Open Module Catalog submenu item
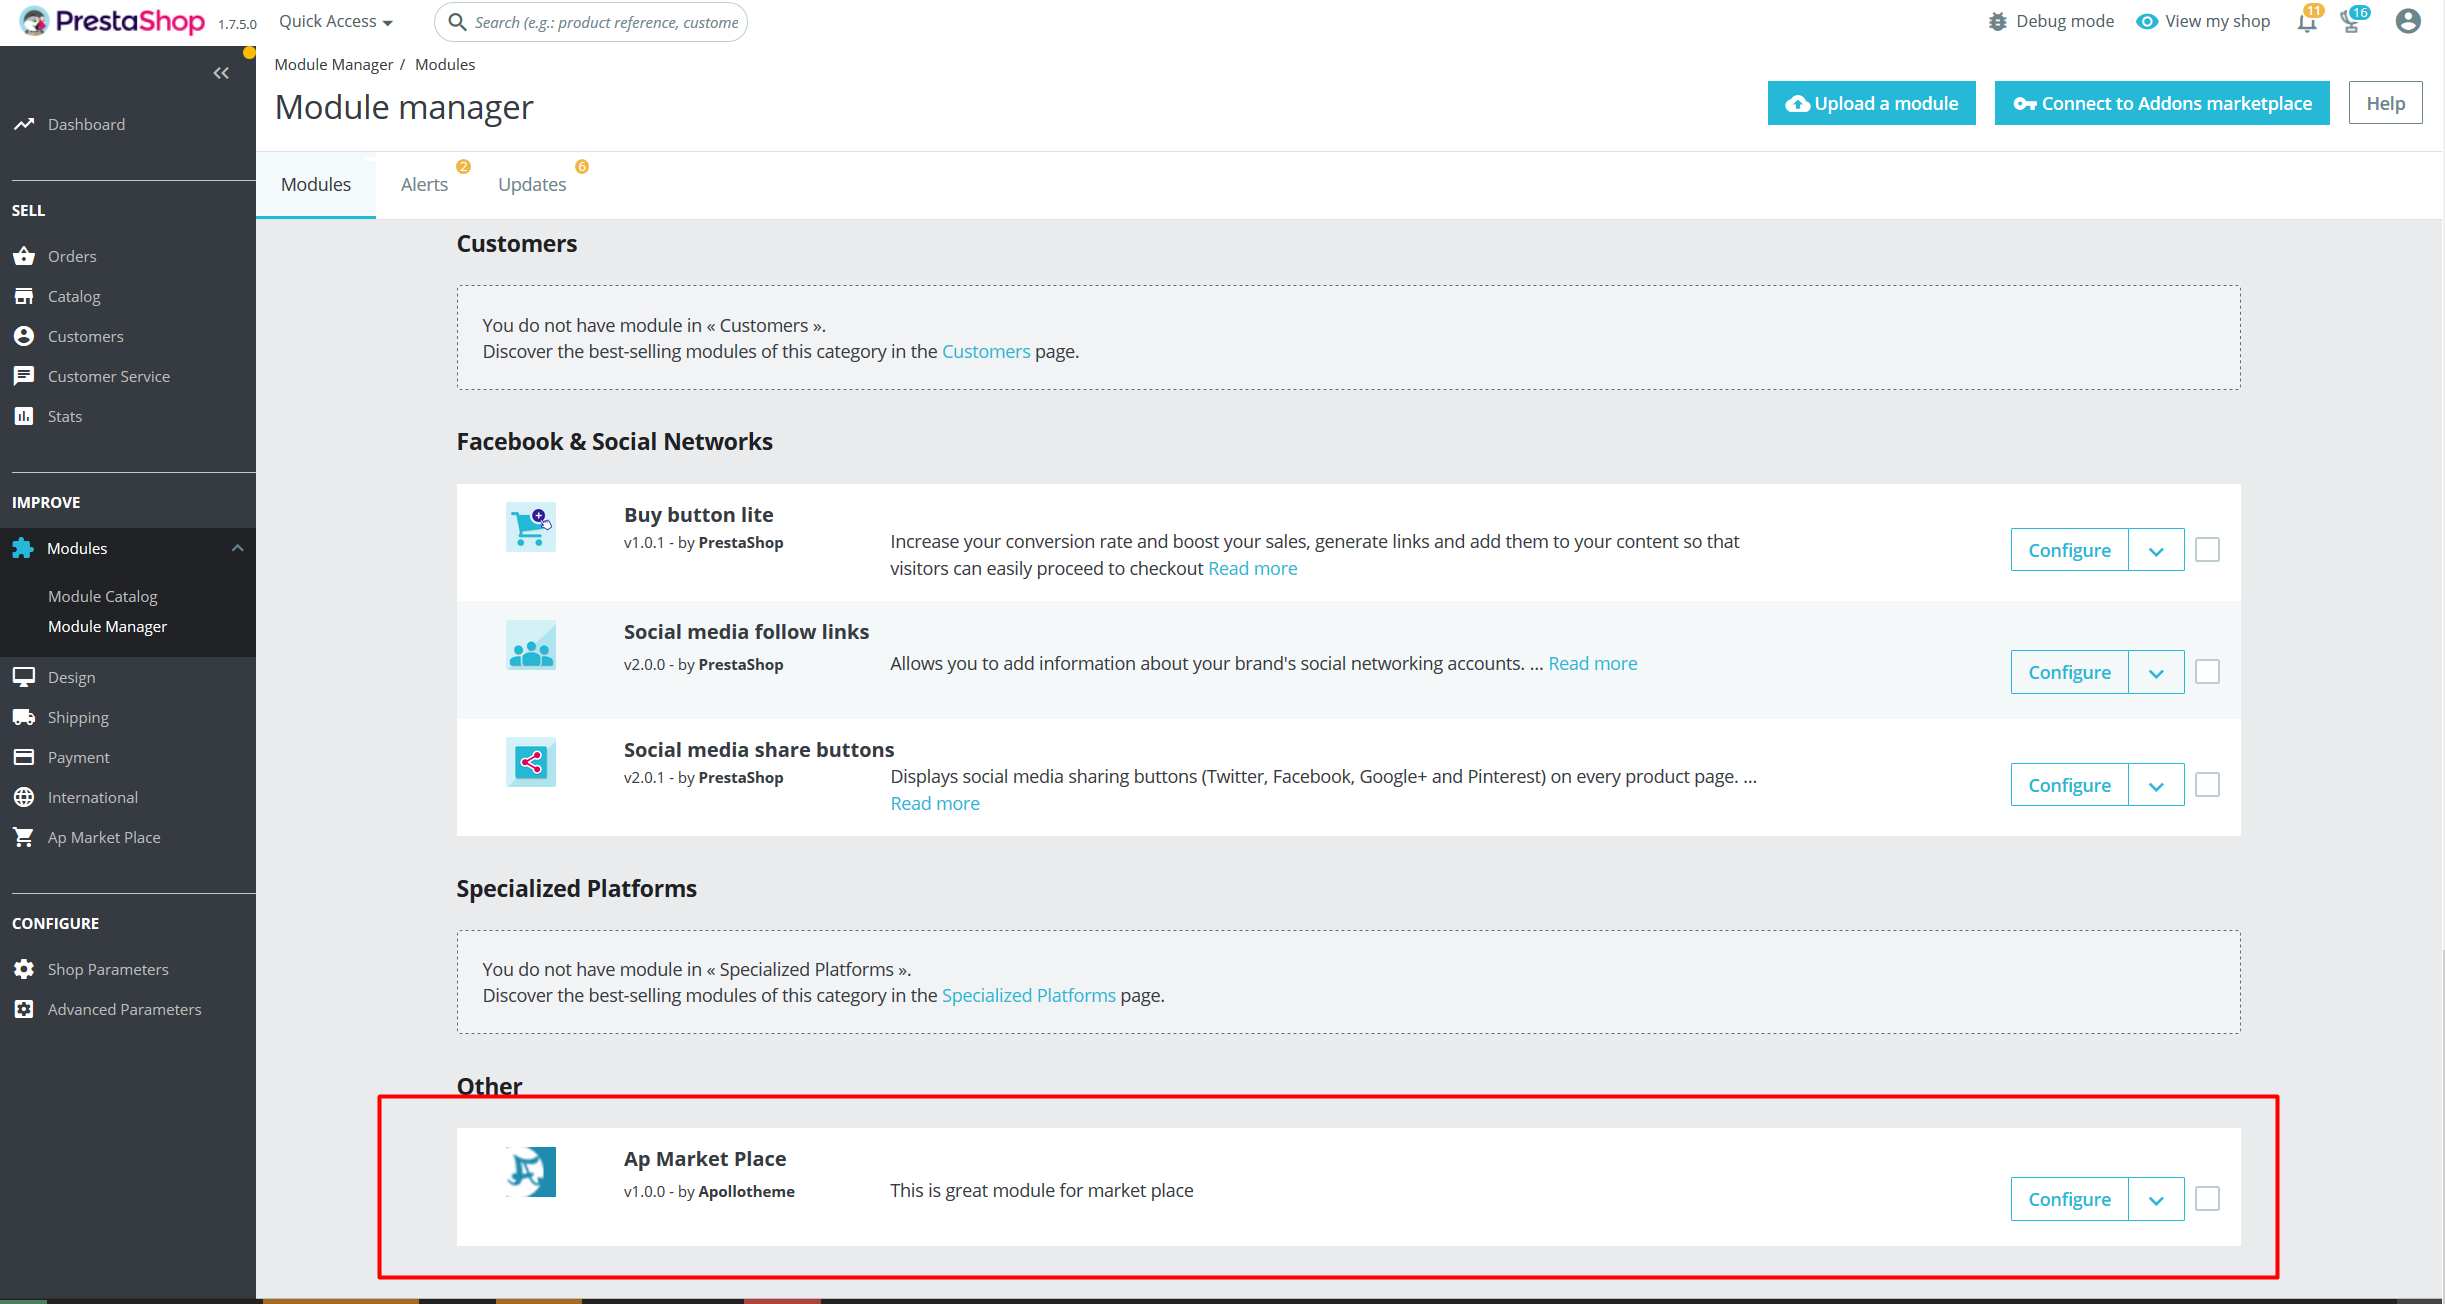 (103, 596)
